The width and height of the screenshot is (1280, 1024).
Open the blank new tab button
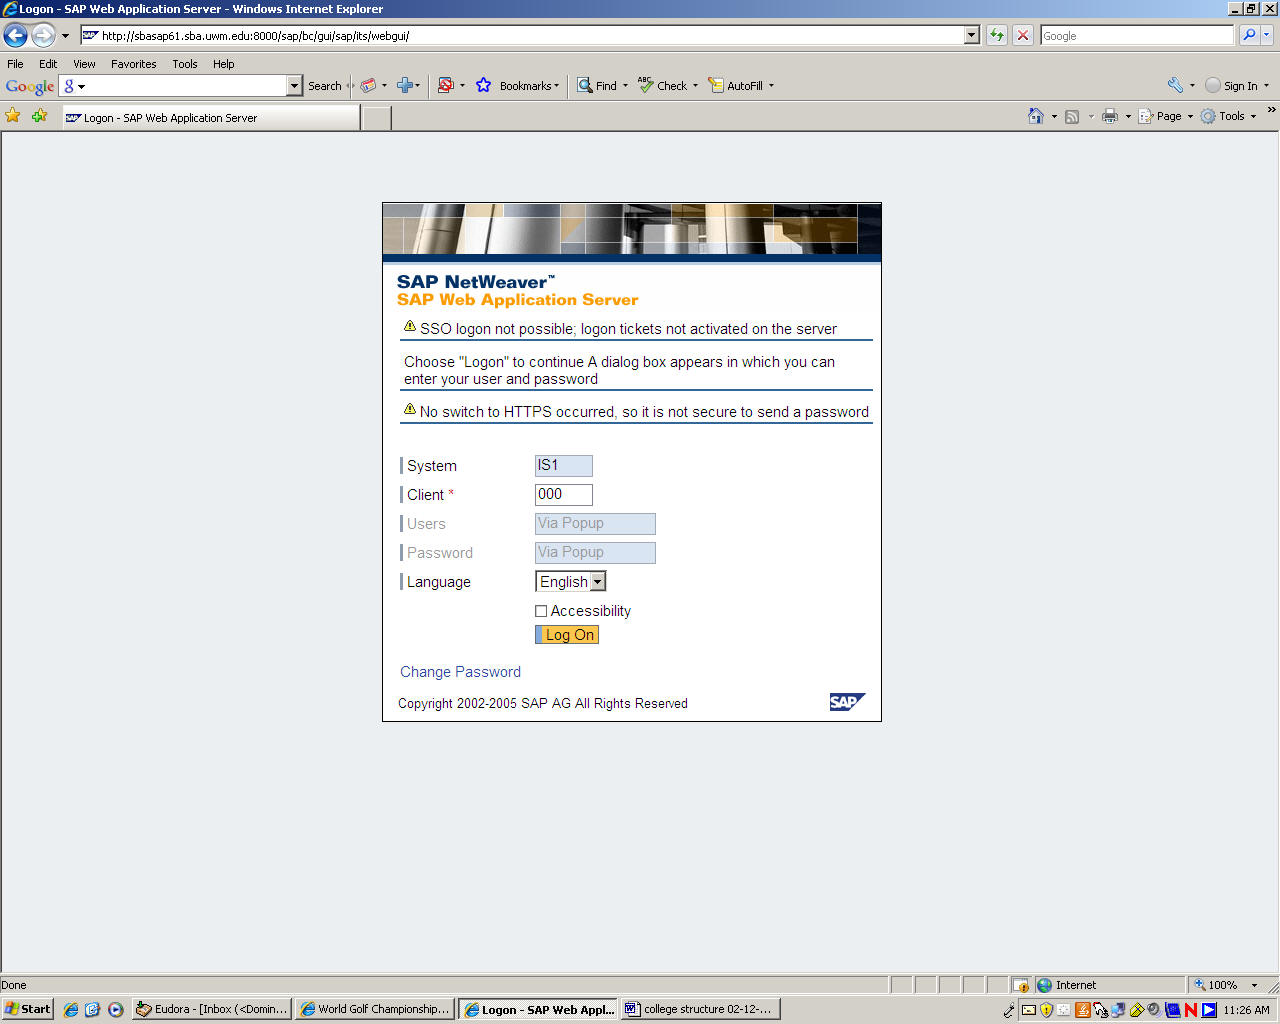tap(377, 118)
